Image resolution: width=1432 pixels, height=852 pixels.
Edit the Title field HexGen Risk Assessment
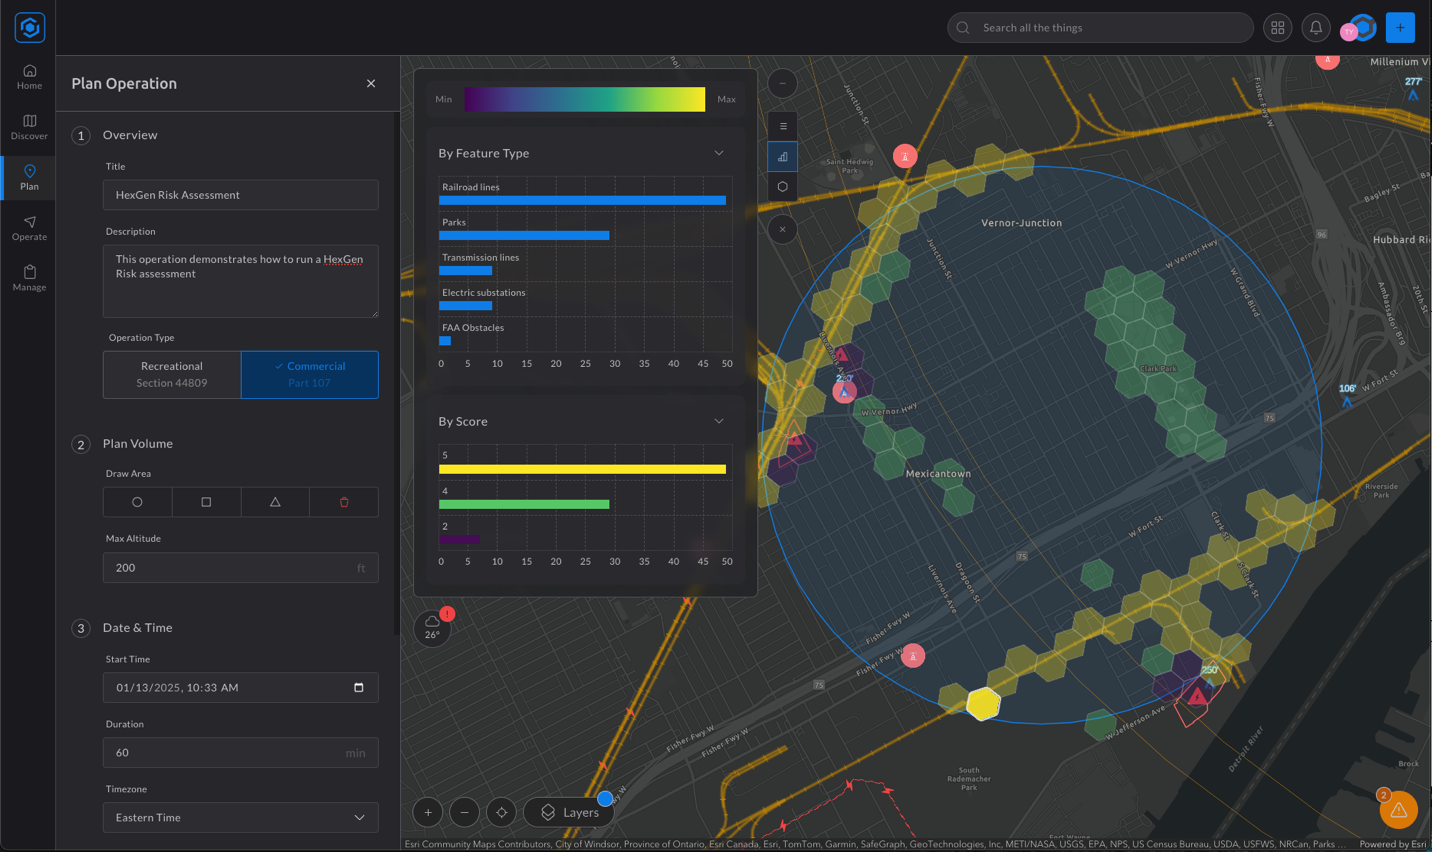pos(240,195)
